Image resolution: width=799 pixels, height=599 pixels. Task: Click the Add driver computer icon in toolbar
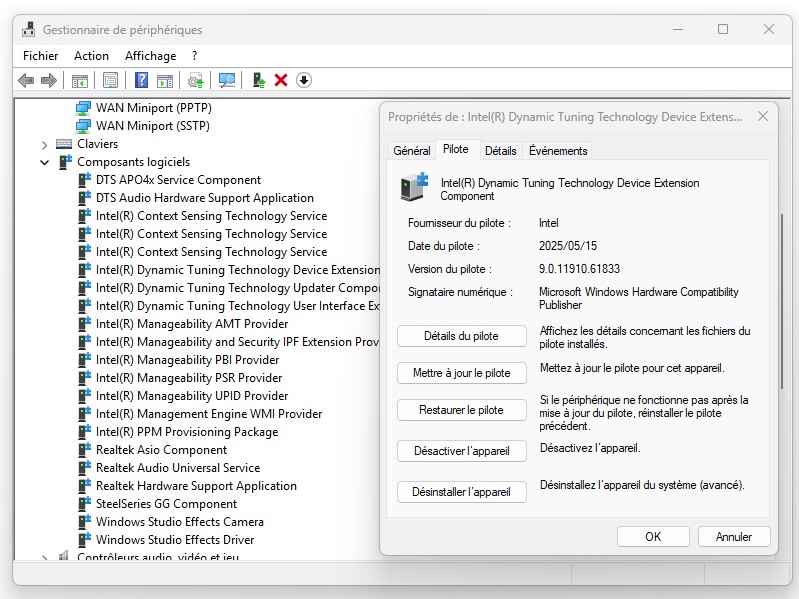pyautogui.click(x=259, y=80)
